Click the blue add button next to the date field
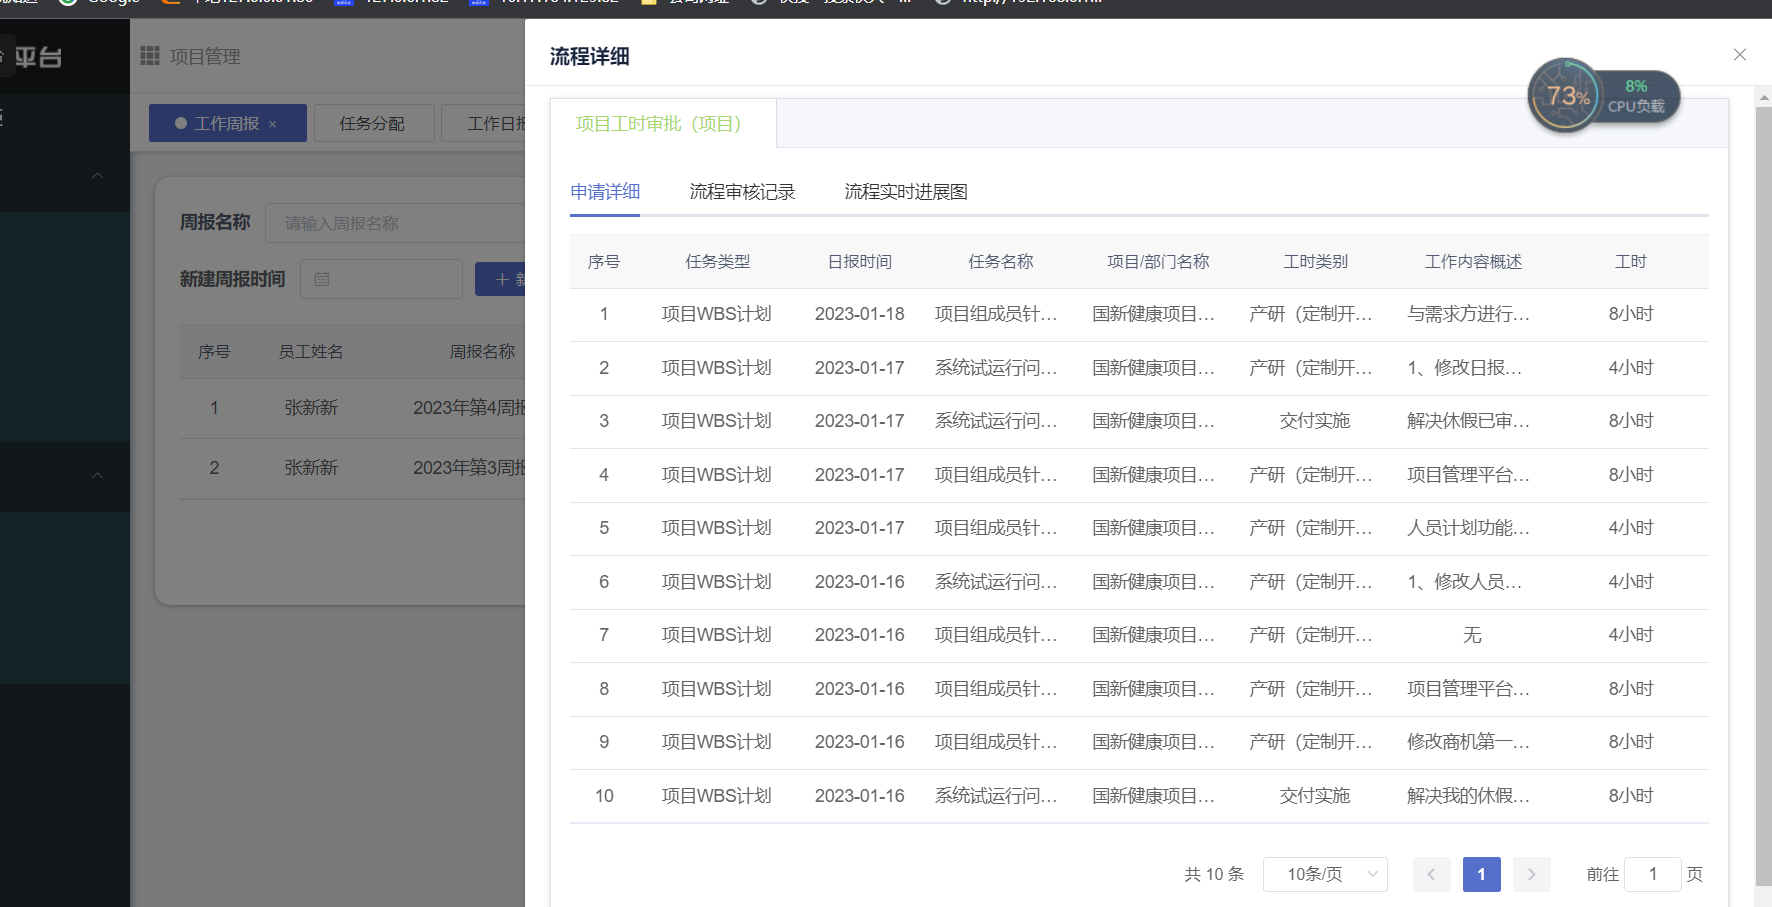 point(500,279)
